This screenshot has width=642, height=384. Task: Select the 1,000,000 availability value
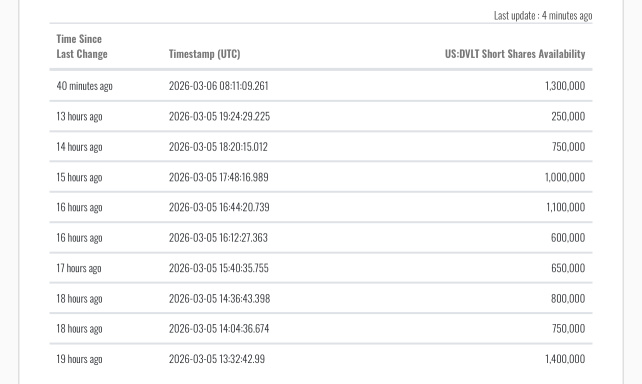point(565,177)
